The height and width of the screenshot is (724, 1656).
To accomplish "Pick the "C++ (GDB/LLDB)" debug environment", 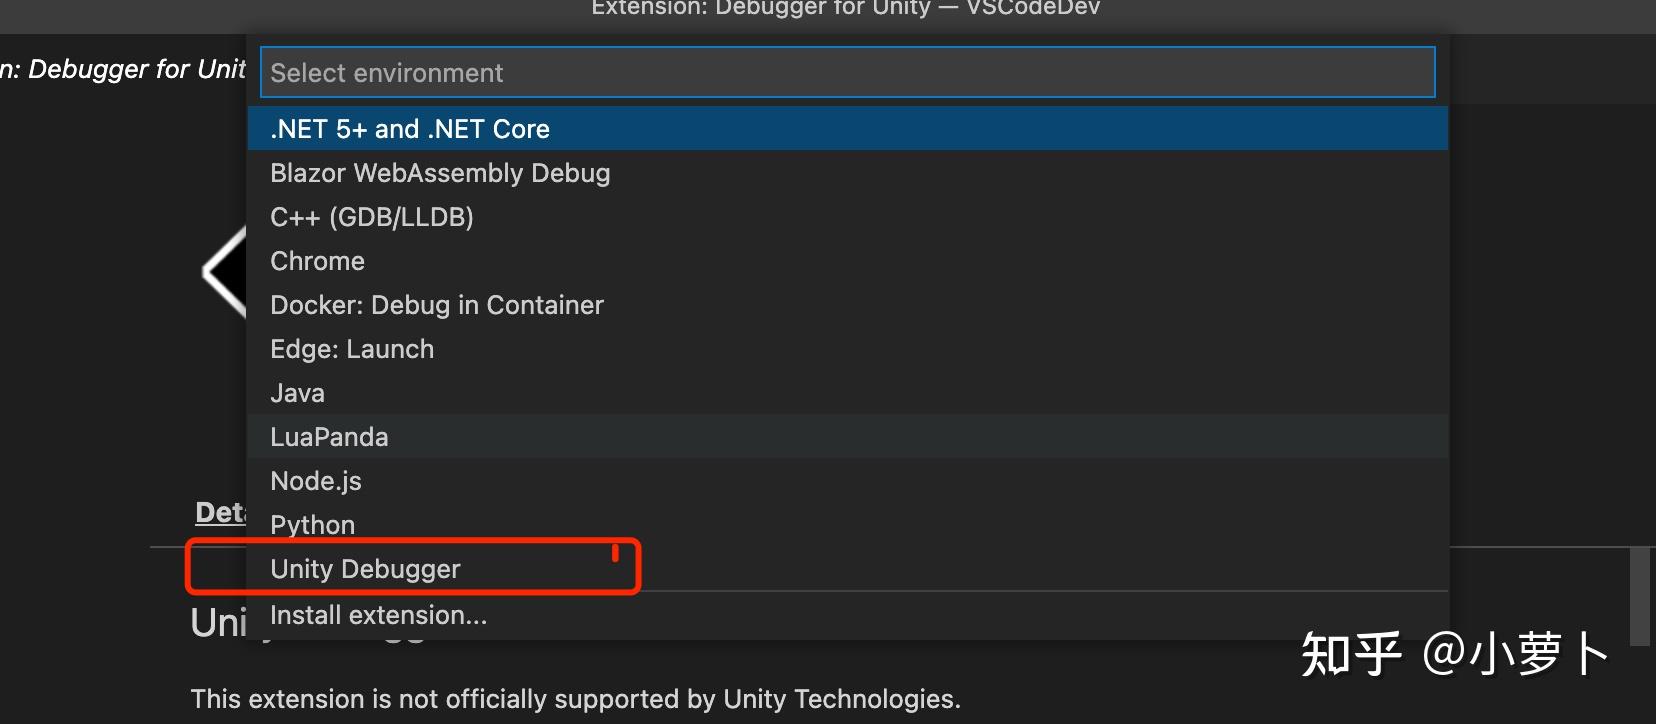I will [372, 216].
